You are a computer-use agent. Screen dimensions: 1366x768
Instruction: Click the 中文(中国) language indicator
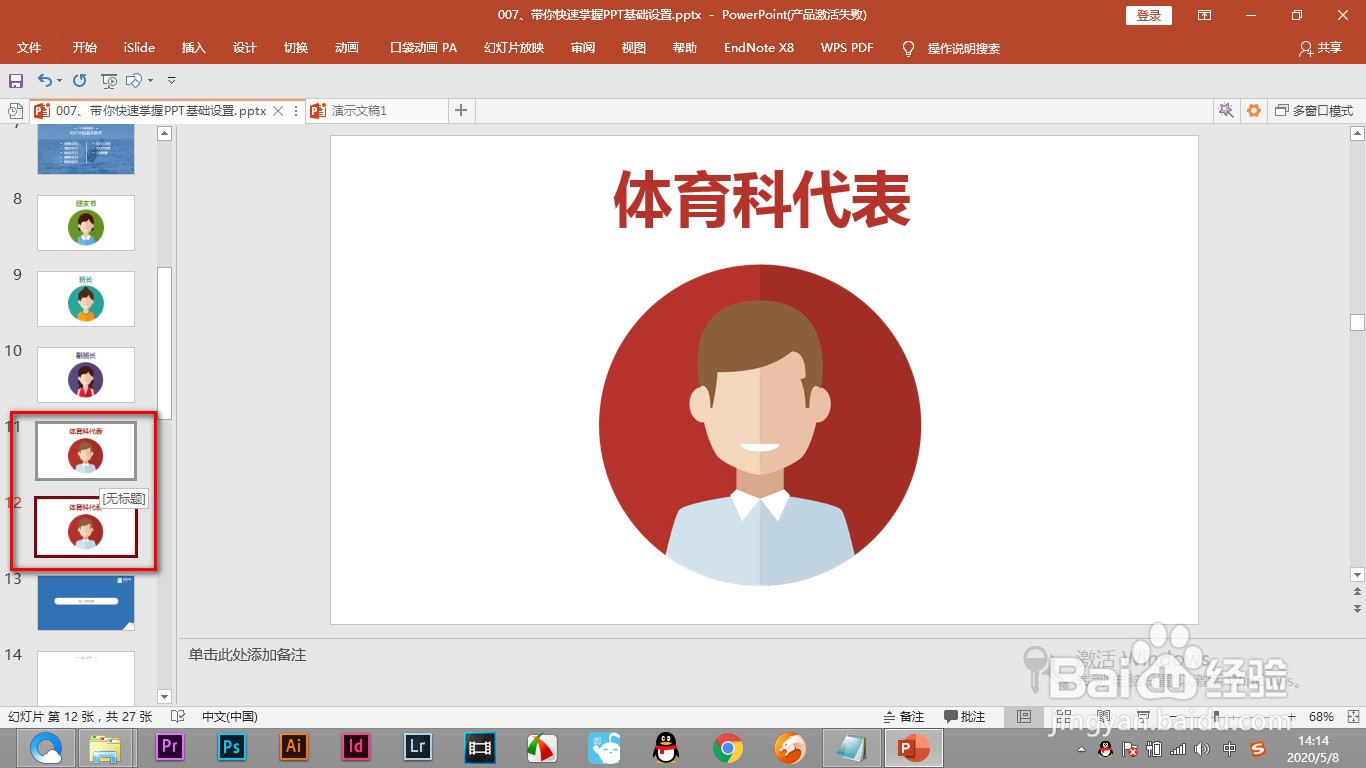(x=230, y=716)
